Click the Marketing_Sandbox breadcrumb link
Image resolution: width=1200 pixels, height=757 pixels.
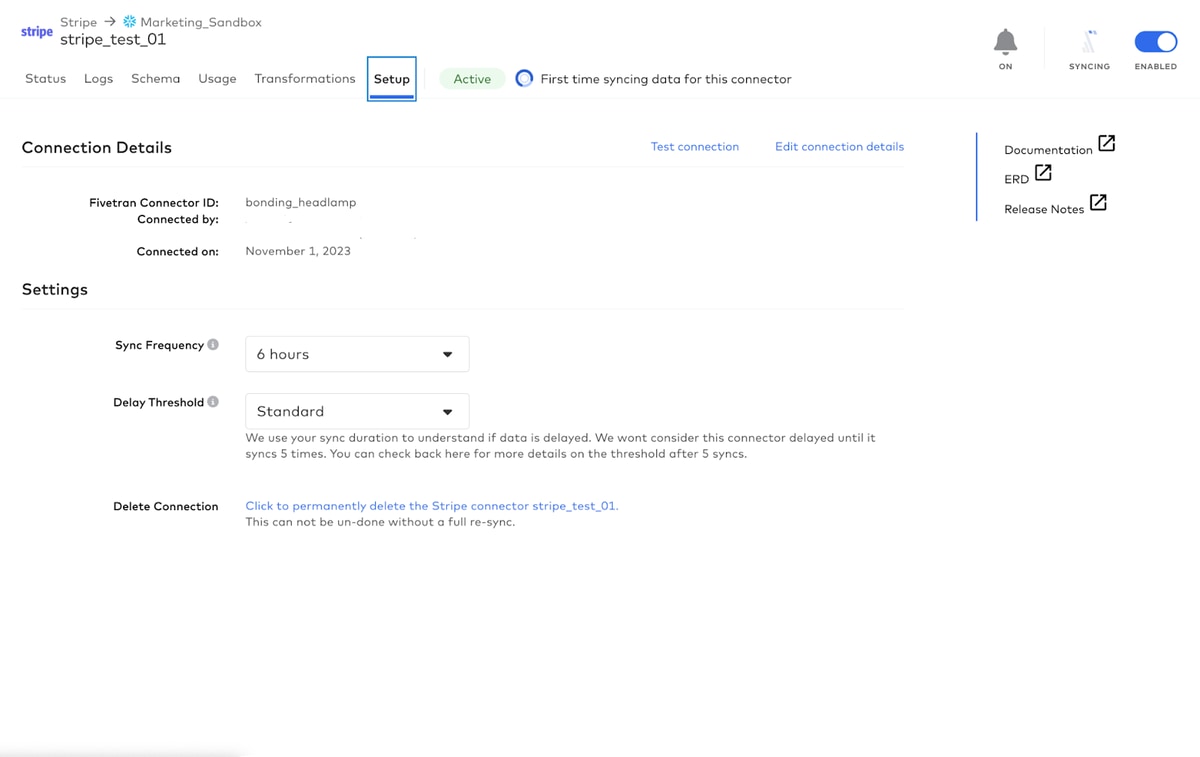pos(201,22)
